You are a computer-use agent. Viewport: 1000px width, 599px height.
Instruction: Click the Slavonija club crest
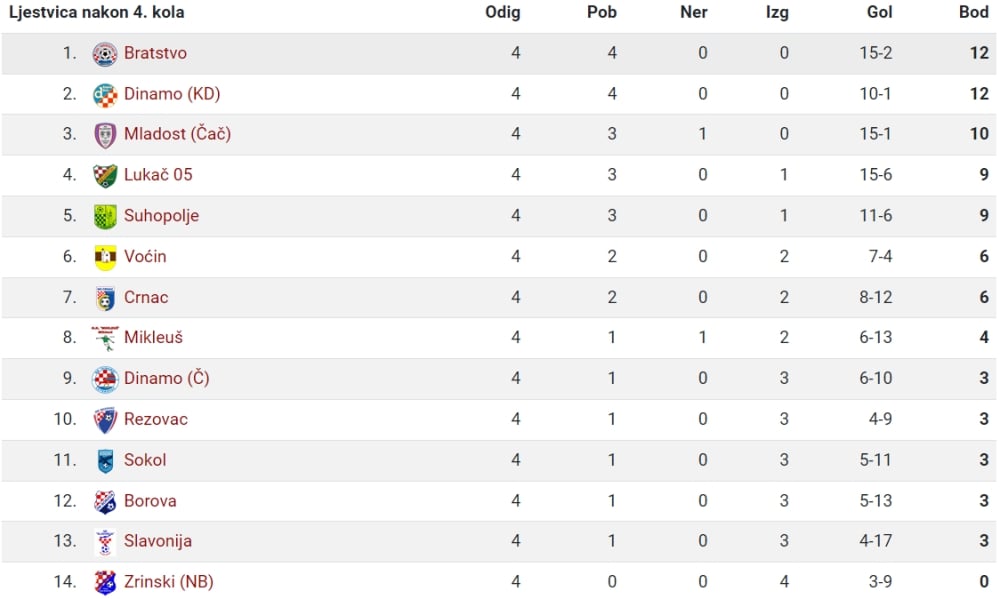(x=105, y=542)
